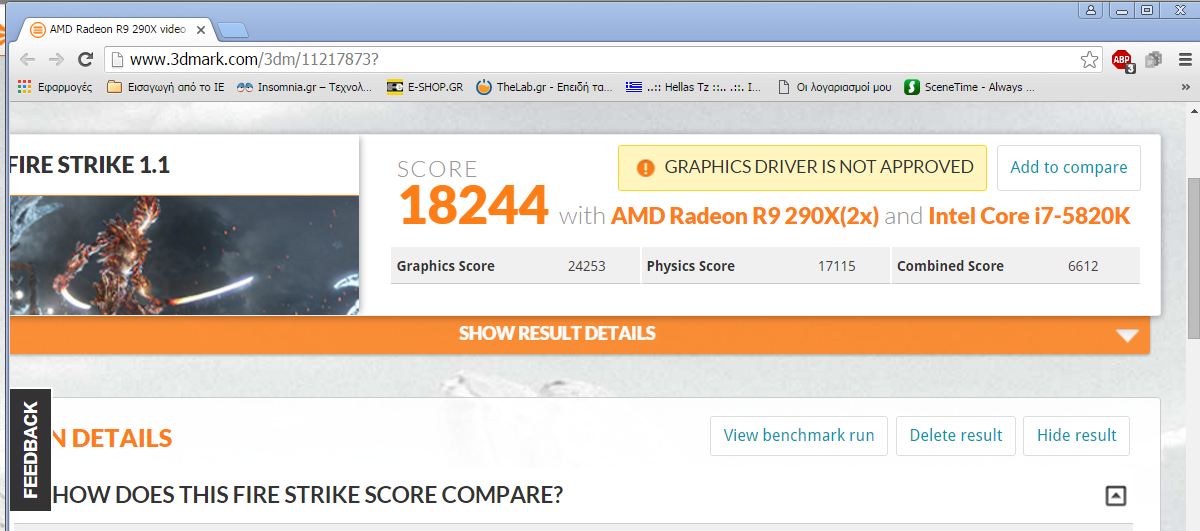Collapse the Fire Strike score comparison section

click(x=1116, y=495)
